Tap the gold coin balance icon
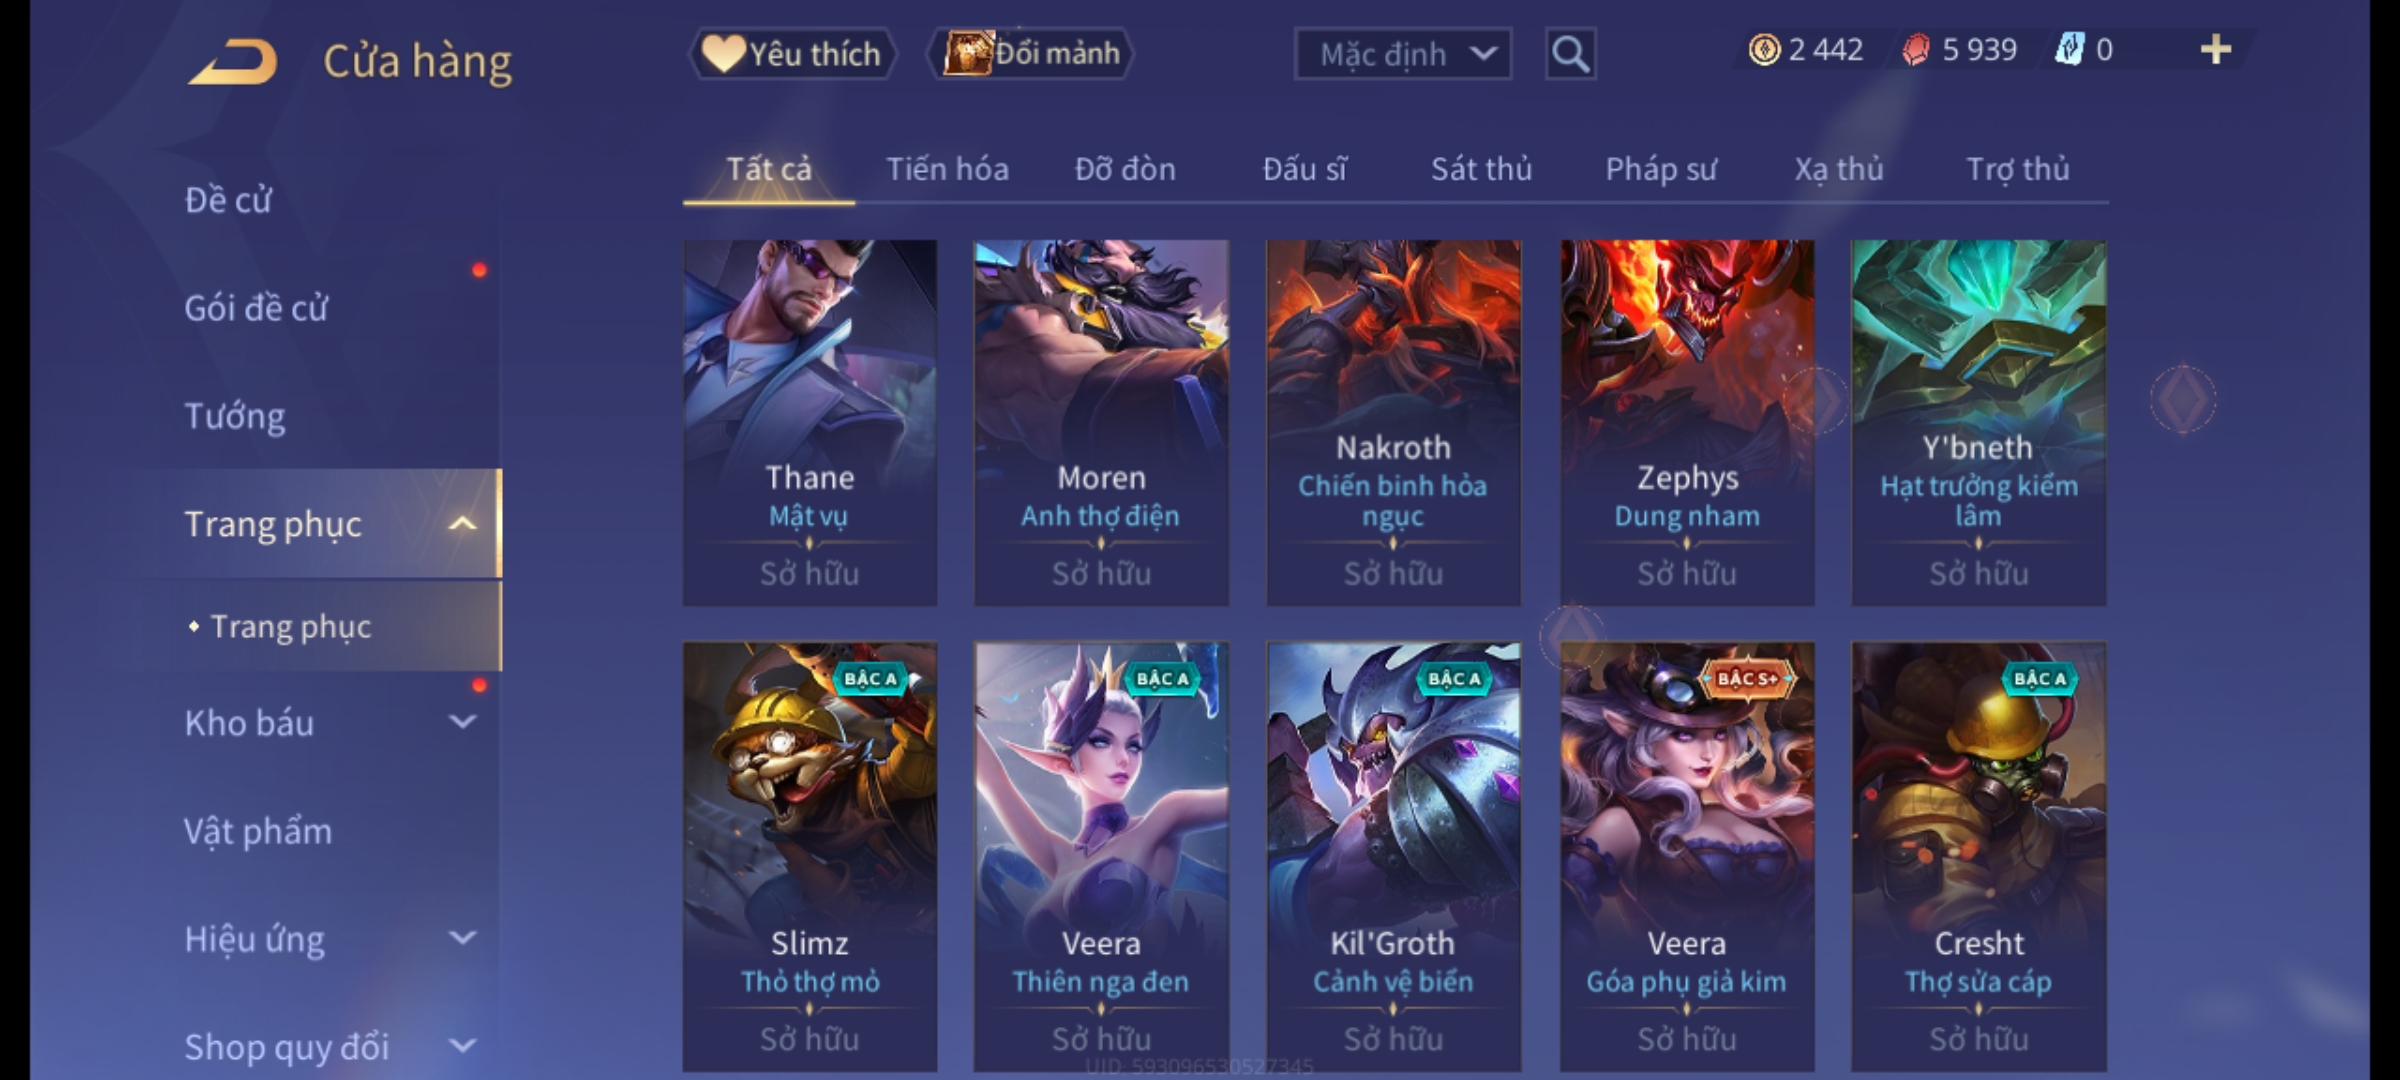Image resolution: width=2400 pixels, height=1080 pixels. pos(1764,50)
